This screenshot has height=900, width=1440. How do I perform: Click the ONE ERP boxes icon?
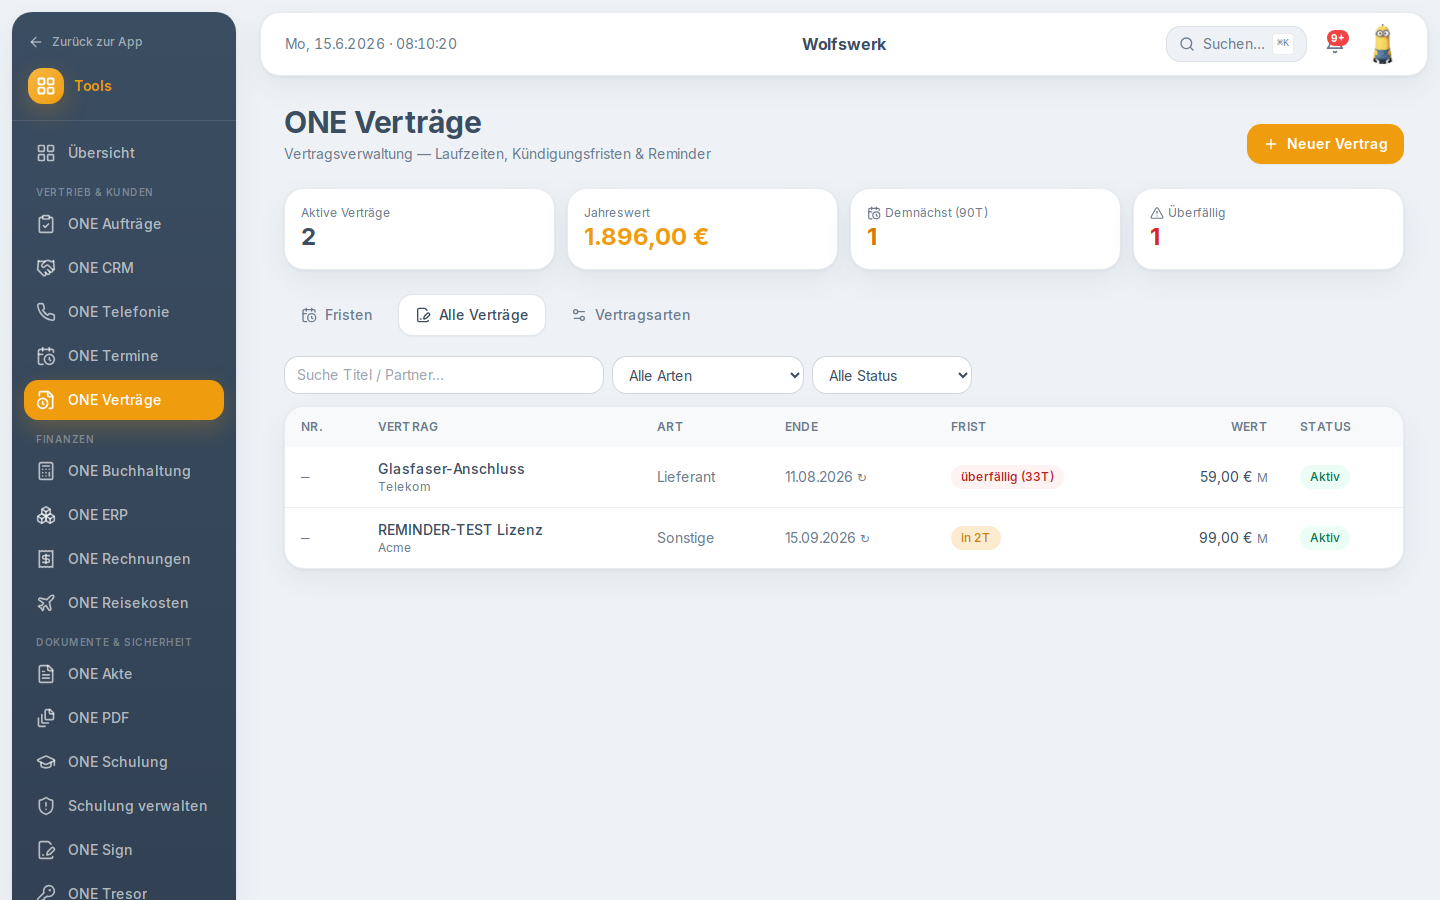pos(46,515)
